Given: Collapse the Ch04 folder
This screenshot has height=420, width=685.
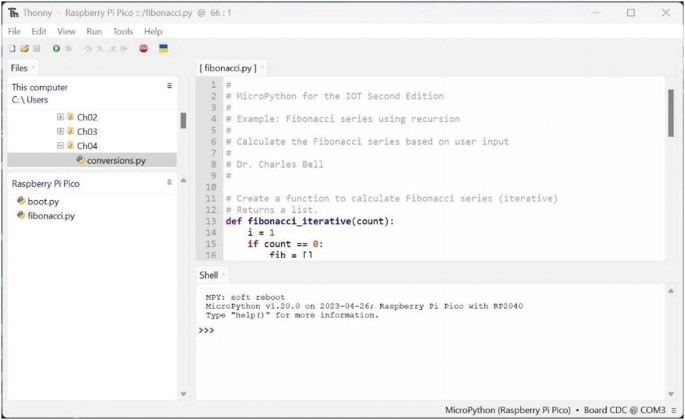Looking at the screenshot, I should (x=61, y=146).
